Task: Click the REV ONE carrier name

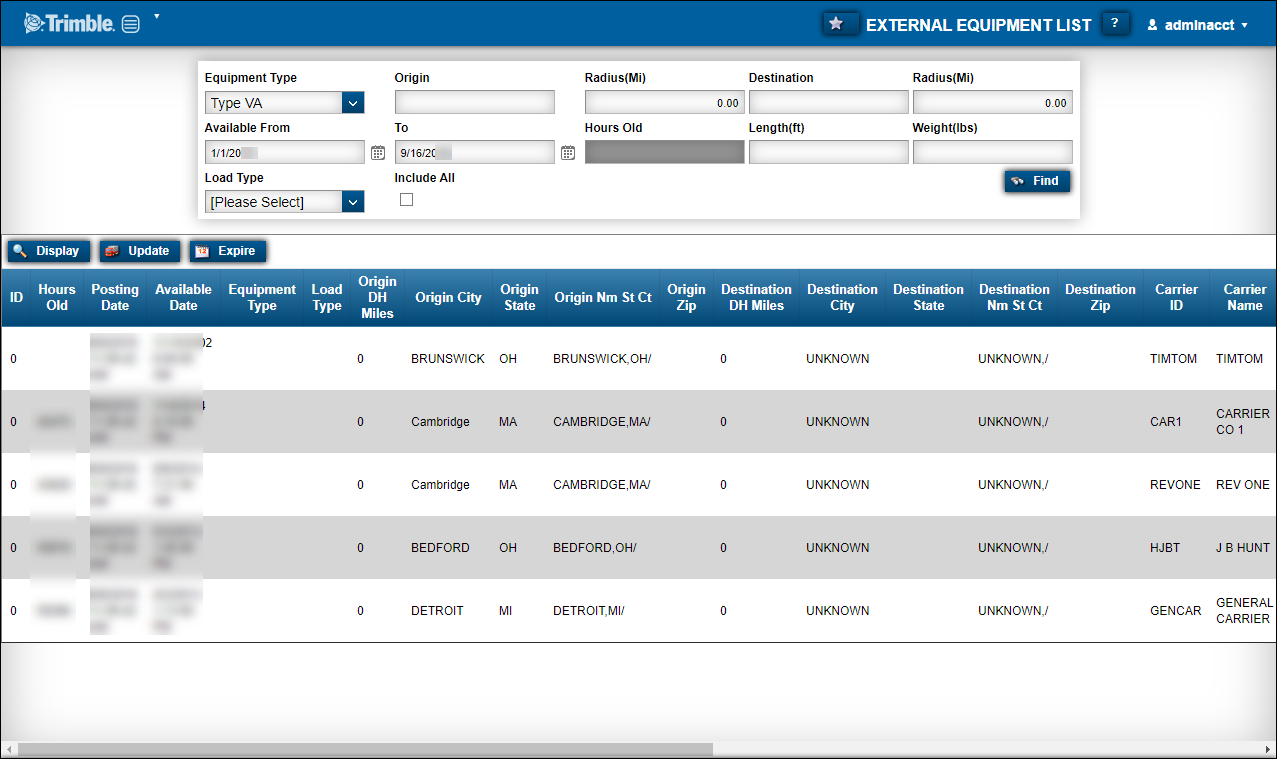Action: (1243, 485)
